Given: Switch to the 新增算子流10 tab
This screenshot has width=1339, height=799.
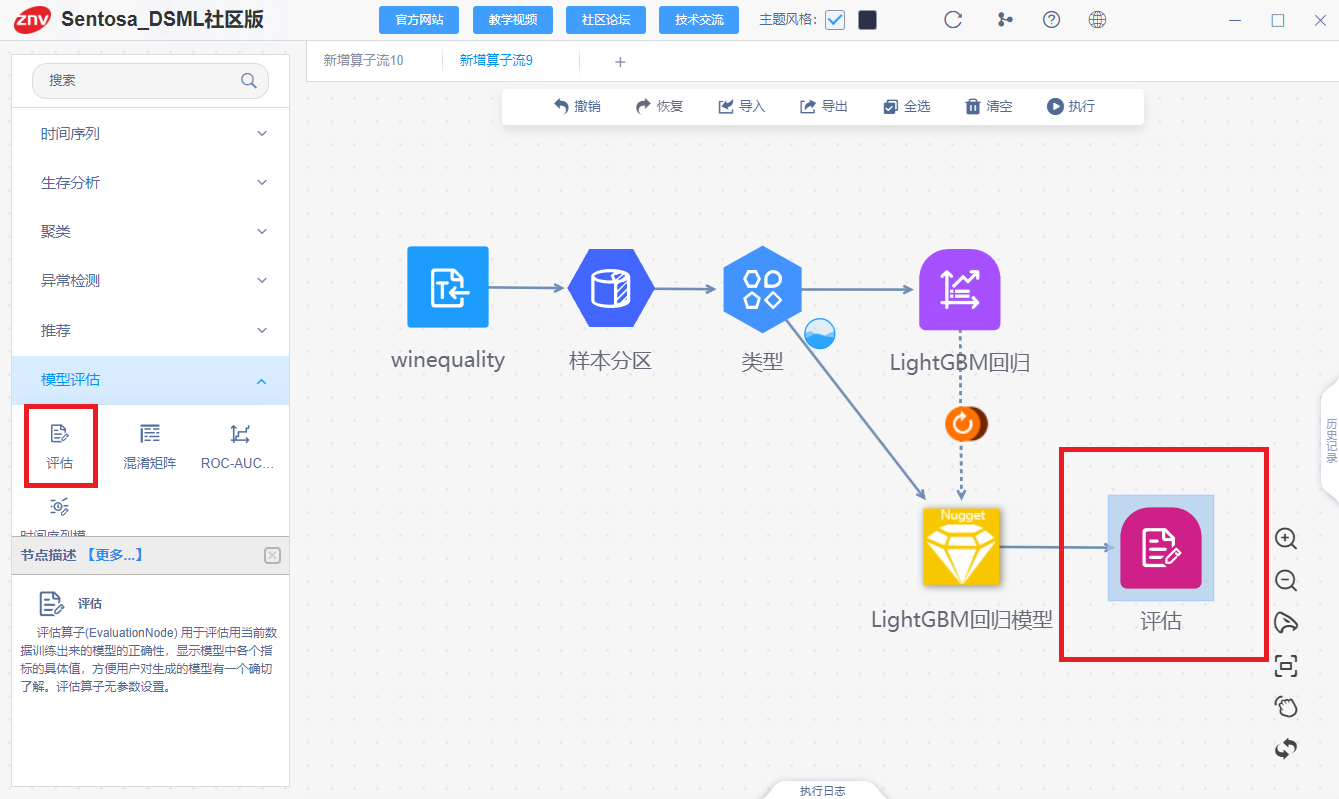Looking at the screenshot, I should coord(363,61).
